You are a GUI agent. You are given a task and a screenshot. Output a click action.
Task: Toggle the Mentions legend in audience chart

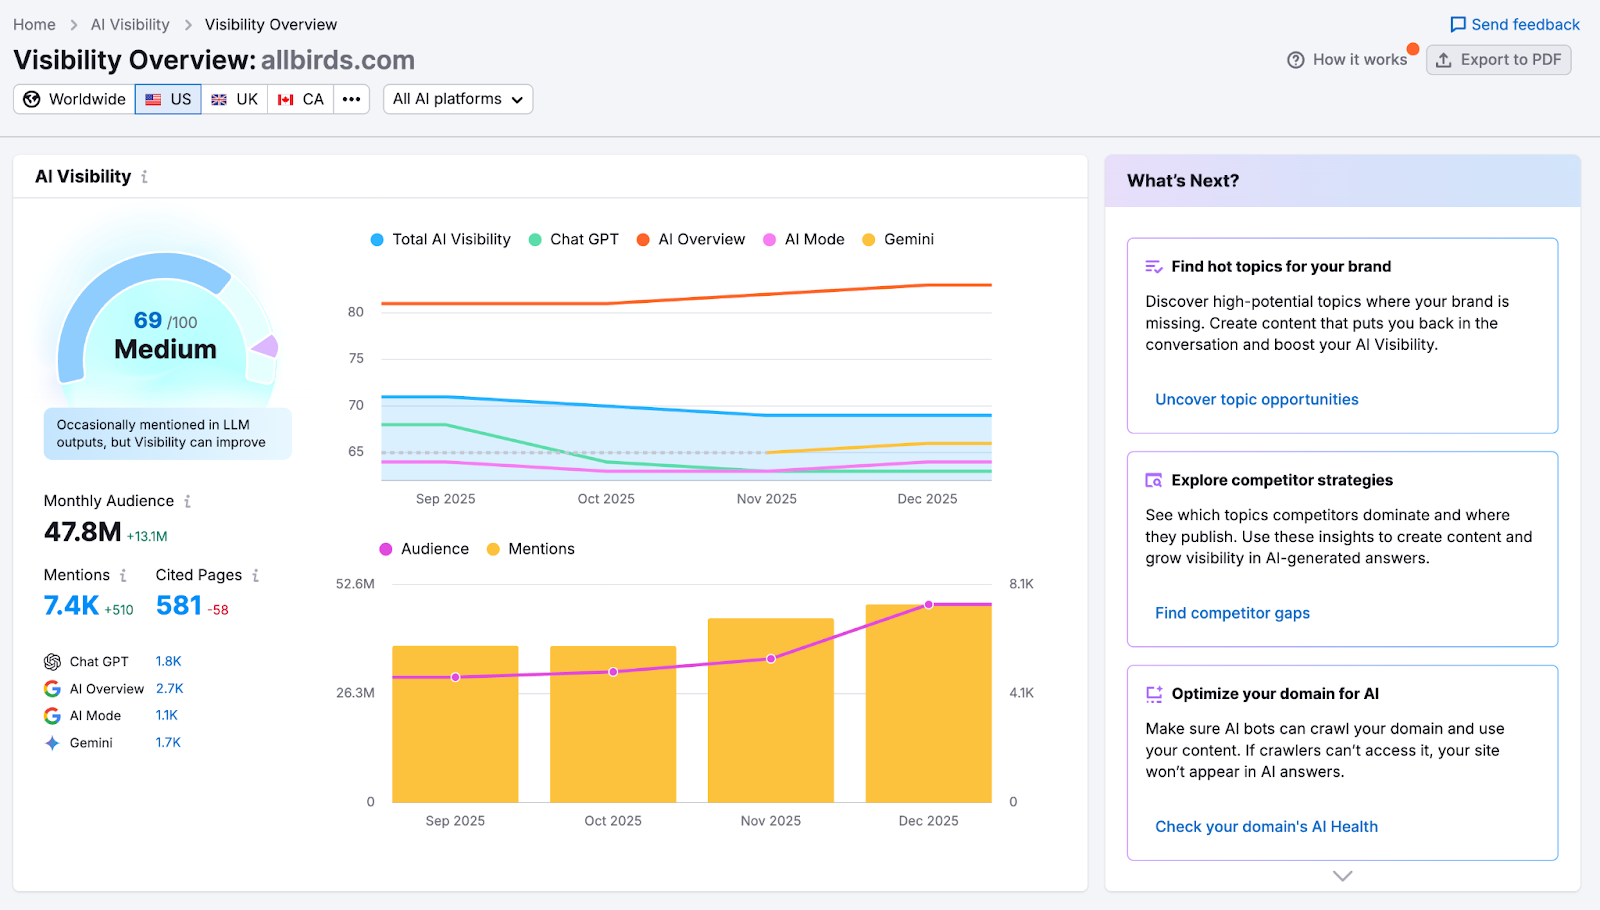point(531,548)
